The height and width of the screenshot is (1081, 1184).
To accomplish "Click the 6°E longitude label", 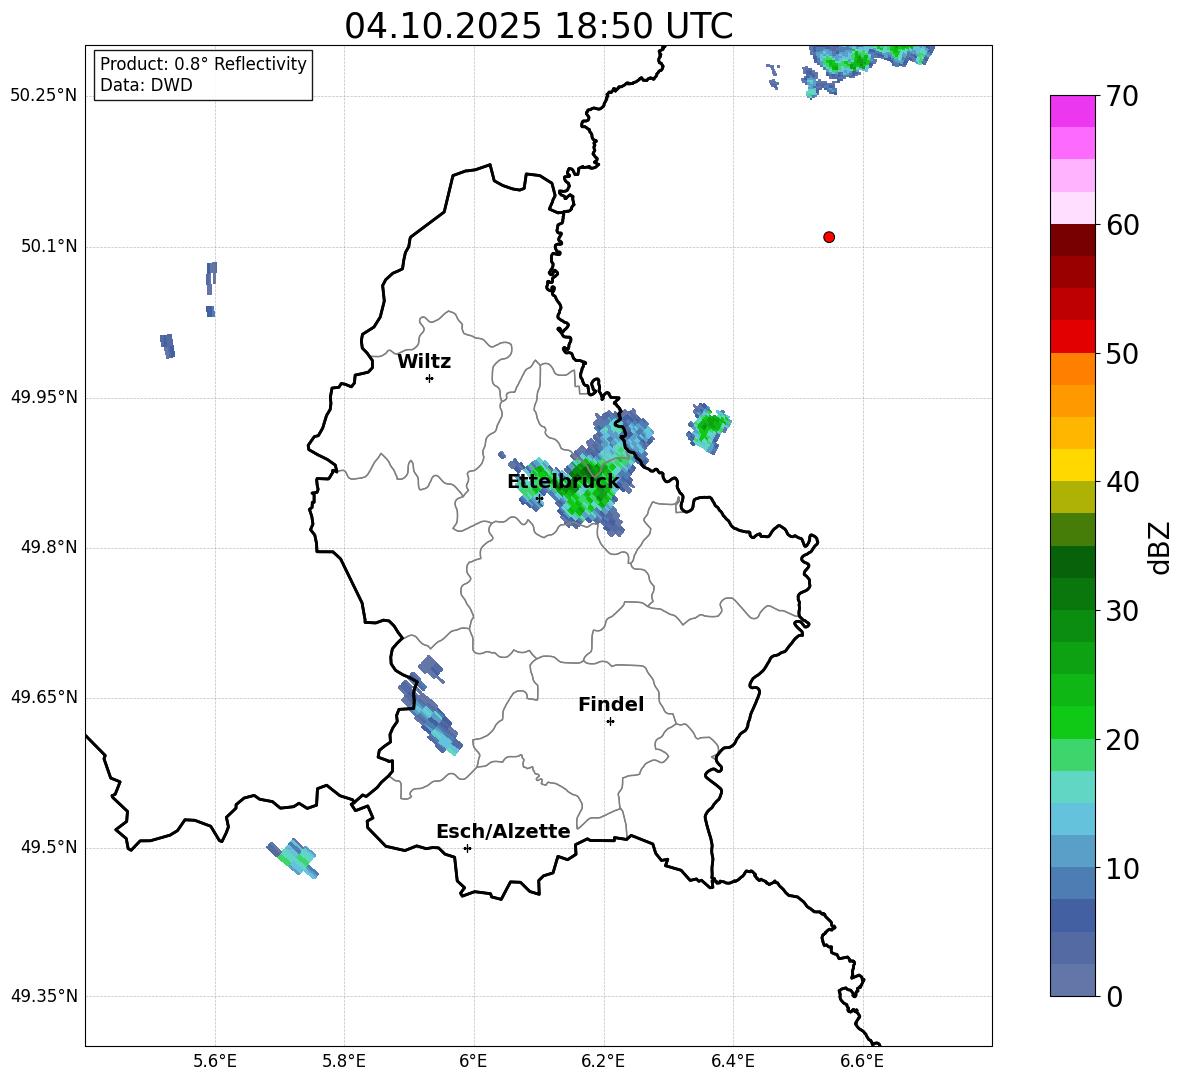I will (473, 1061).
